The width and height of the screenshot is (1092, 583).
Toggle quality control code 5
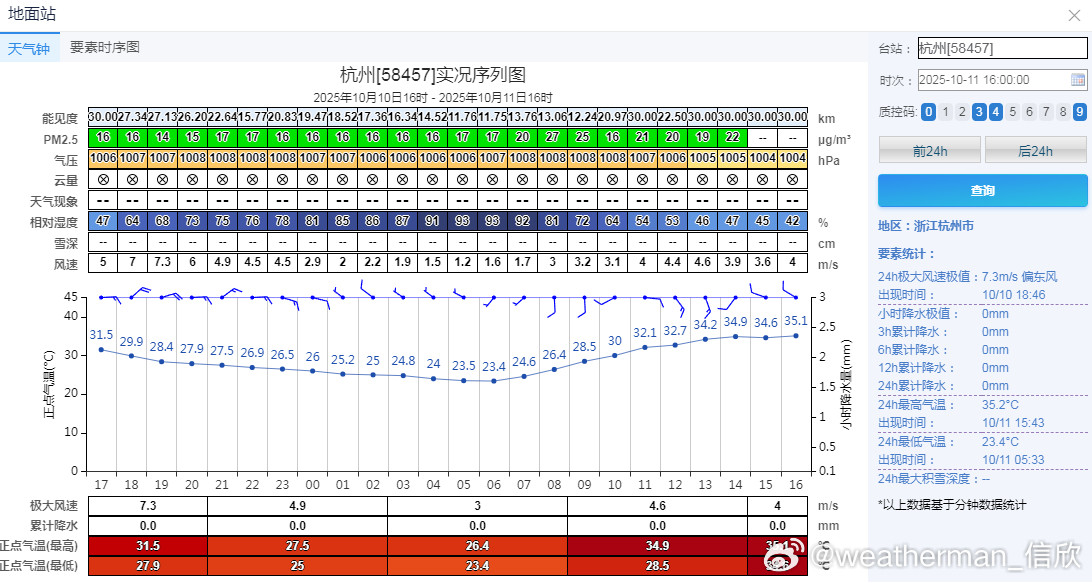click(x=1013, y=111)
